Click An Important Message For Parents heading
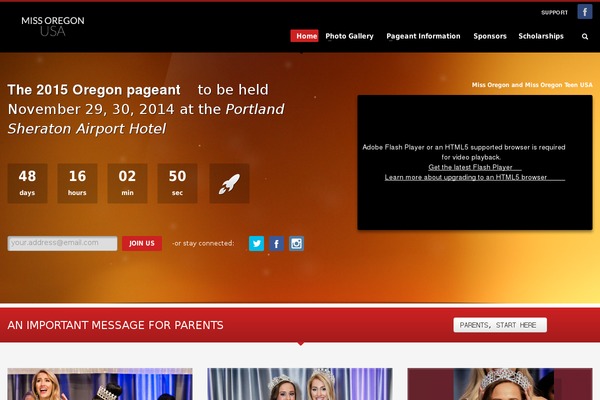This screenshot has width=600, height=400. pyautogui.click(x=115, y=325)
